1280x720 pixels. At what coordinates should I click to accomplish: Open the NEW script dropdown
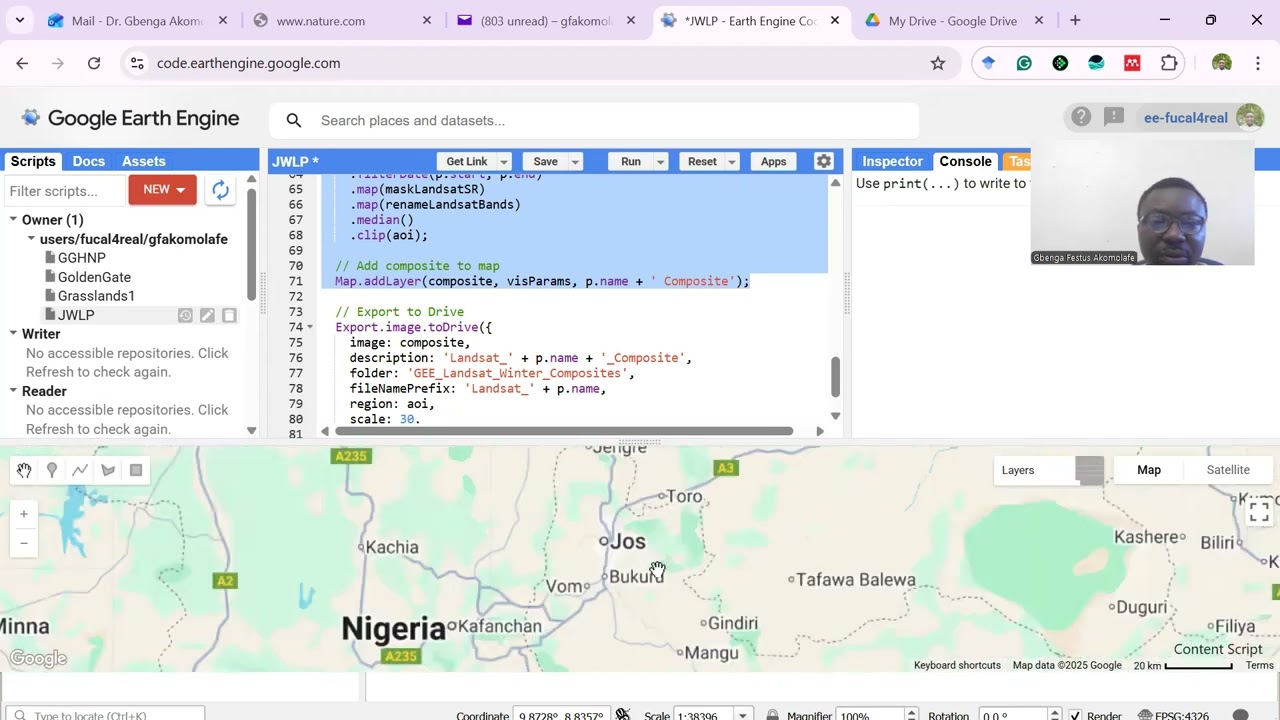coord(162,189)
